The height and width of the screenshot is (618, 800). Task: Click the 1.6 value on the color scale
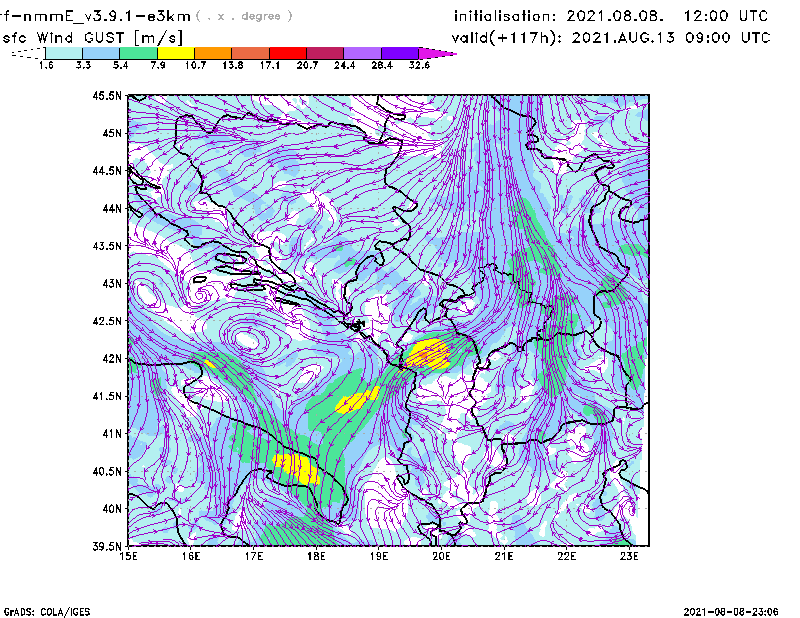[46, 65]
